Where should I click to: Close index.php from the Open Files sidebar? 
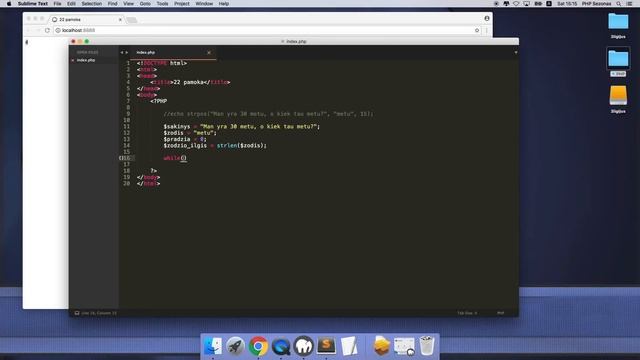73,60
